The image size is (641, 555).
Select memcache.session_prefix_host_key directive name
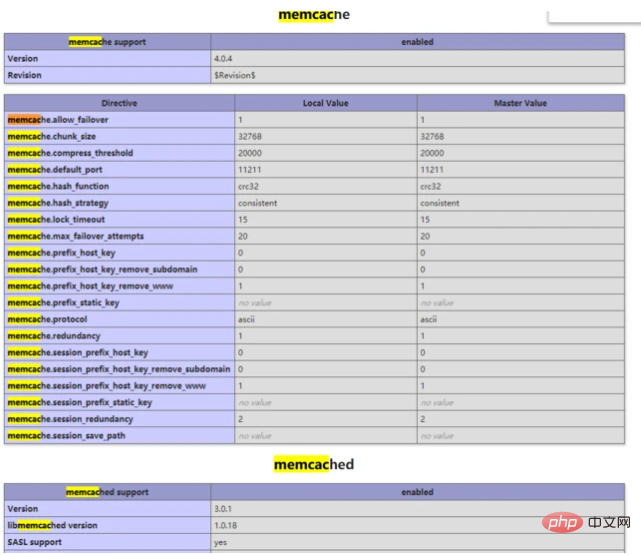(78, 353)
